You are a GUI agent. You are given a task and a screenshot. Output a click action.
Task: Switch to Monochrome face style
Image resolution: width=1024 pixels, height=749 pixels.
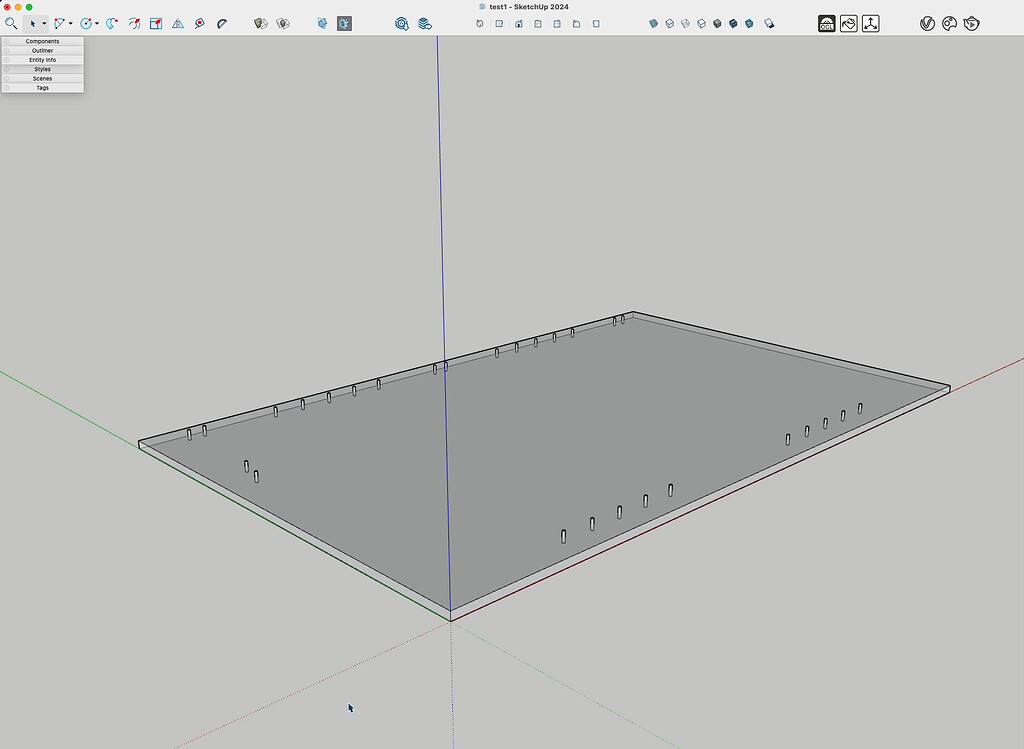tap(750, 22)
